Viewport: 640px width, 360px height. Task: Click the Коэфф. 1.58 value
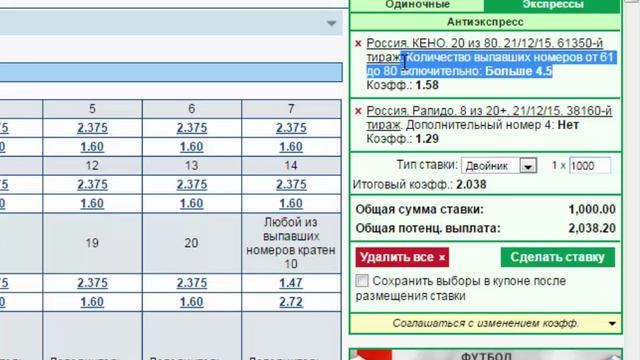(427, 85)
